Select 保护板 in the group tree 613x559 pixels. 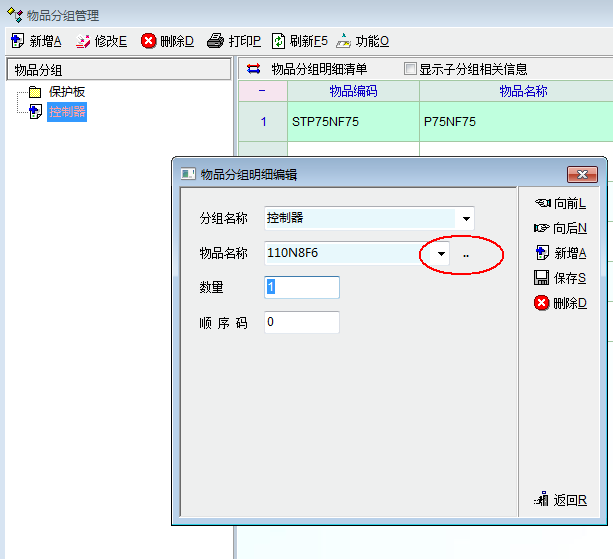coord(67,92)
